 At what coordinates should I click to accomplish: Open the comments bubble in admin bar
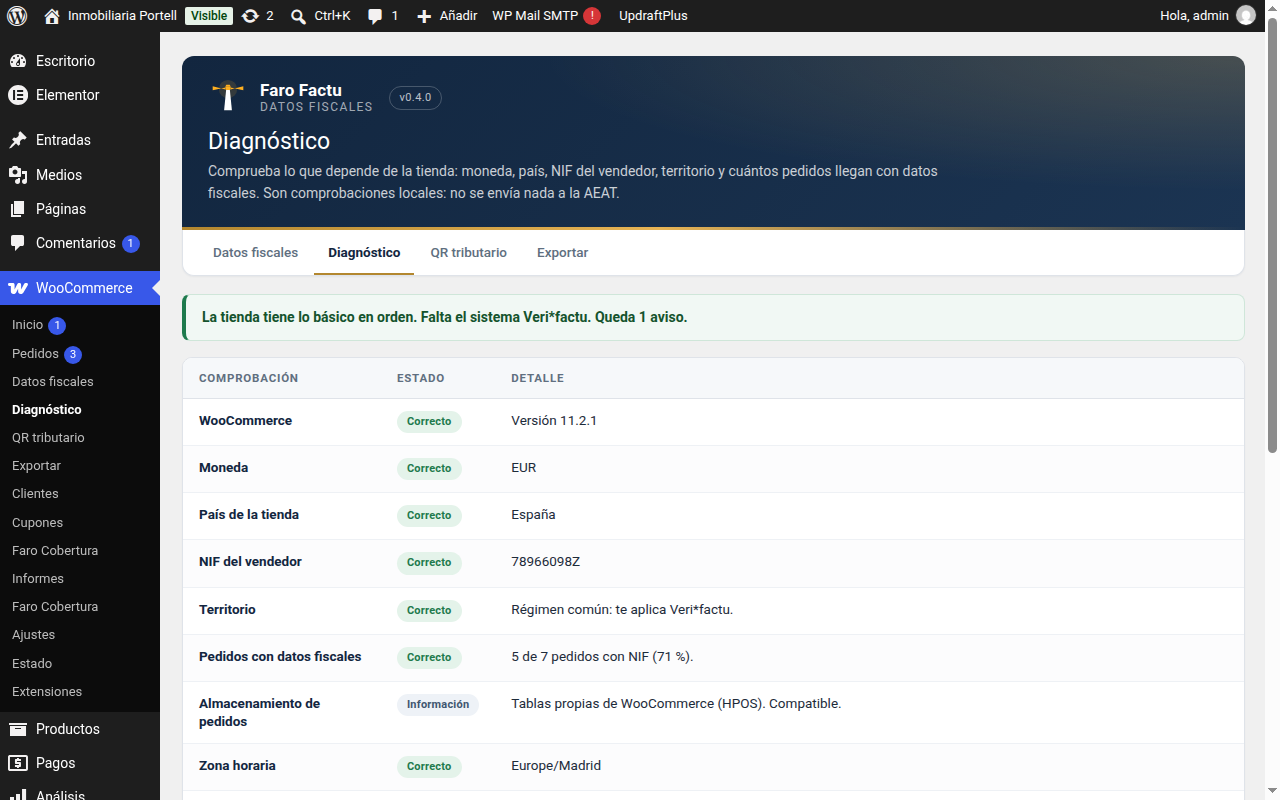click(375, 16)
